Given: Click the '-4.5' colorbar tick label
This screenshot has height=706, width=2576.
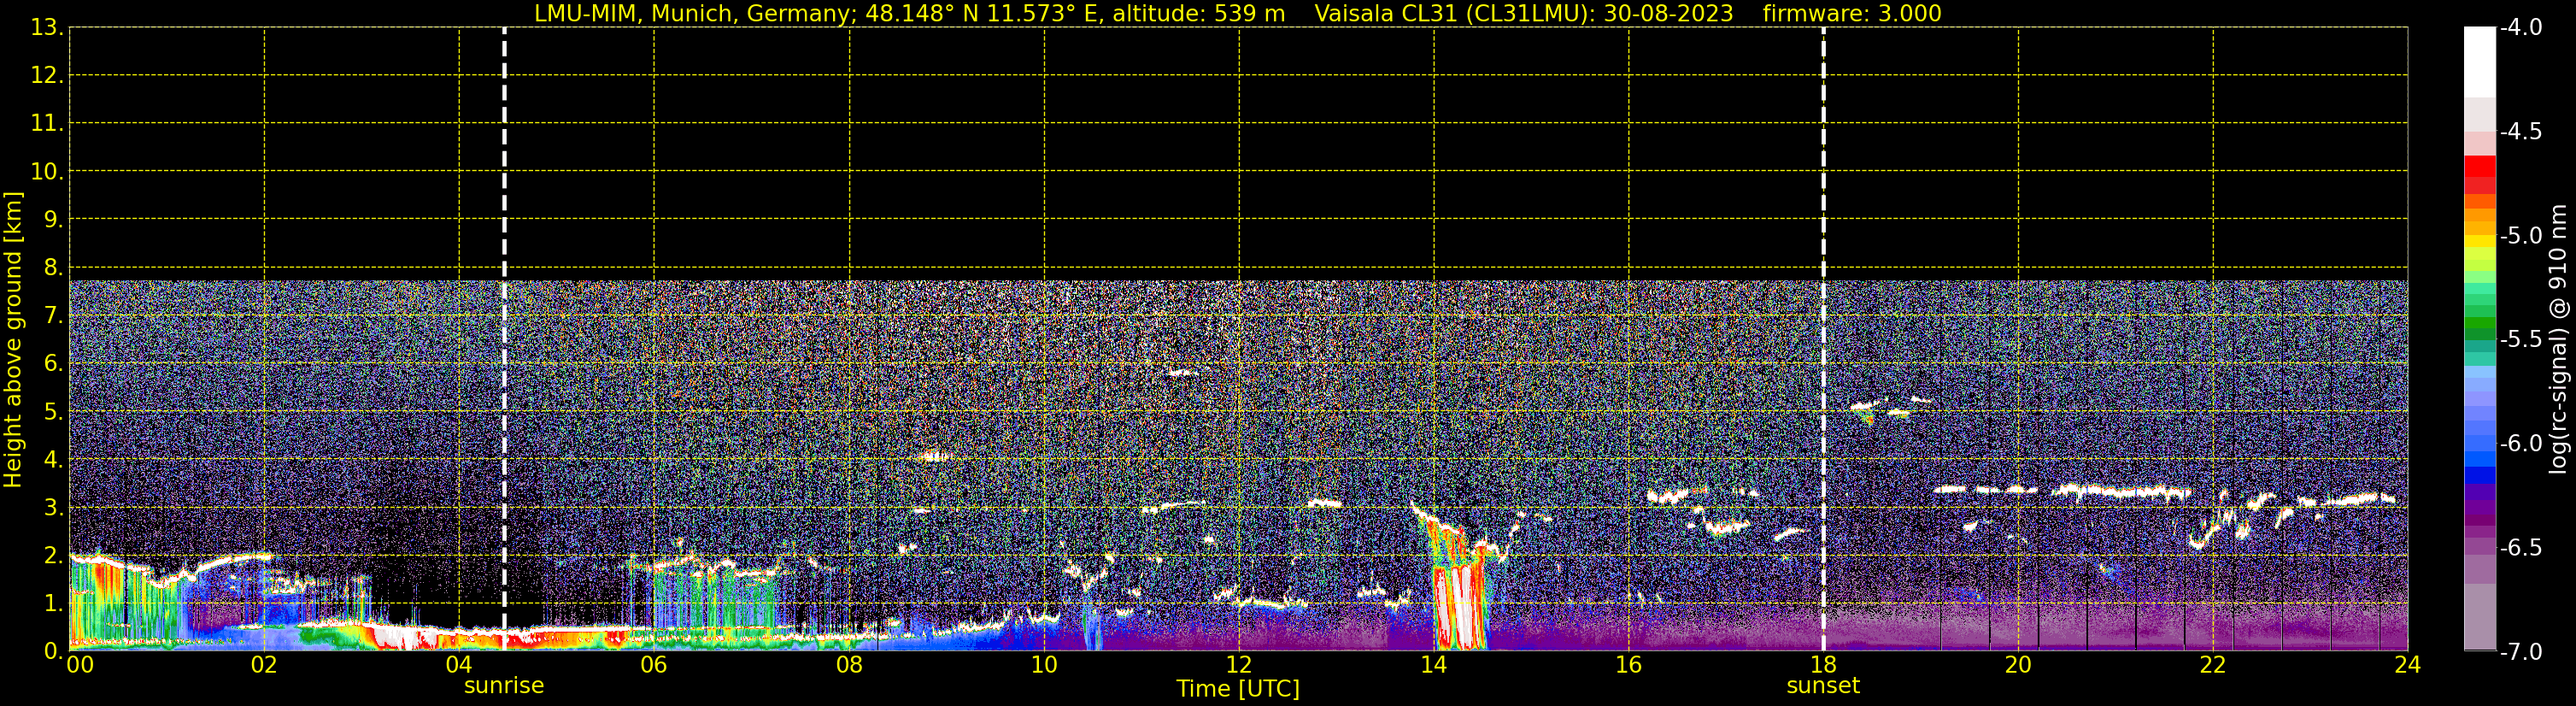Looking at the screenshot, I should coord(2520,132).
